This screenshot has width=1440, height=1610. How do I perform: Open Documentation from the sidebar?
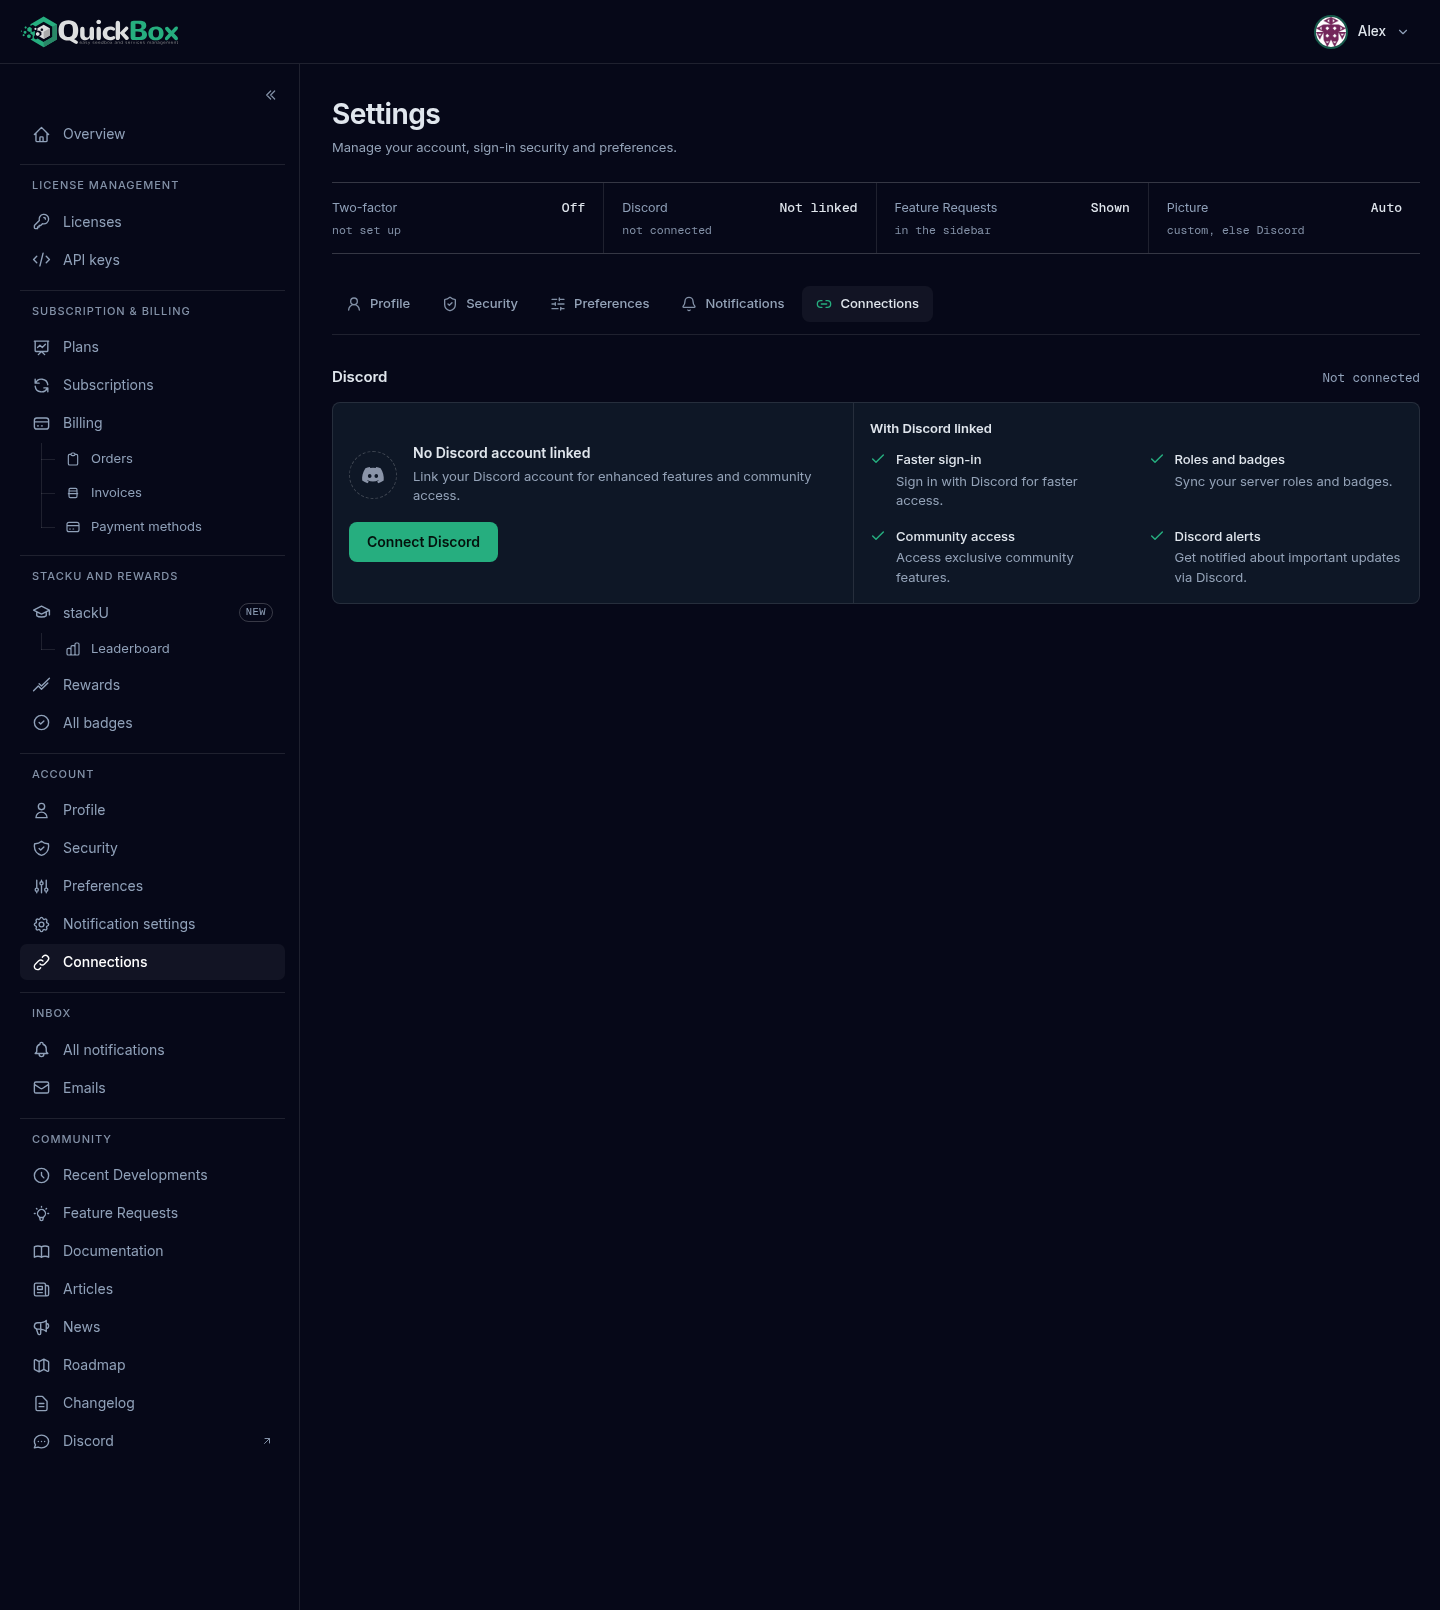(152, 1251)
